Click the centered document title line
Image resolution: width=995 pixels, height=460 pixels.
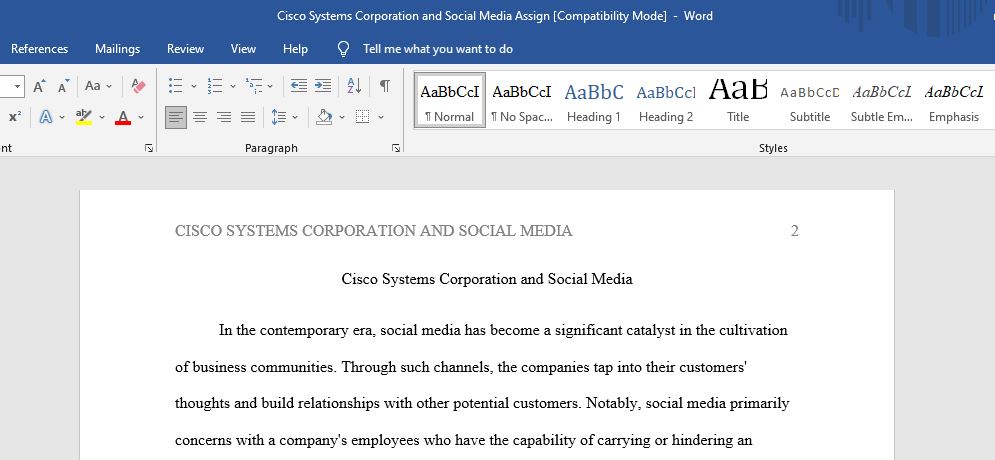click(487, 279)
